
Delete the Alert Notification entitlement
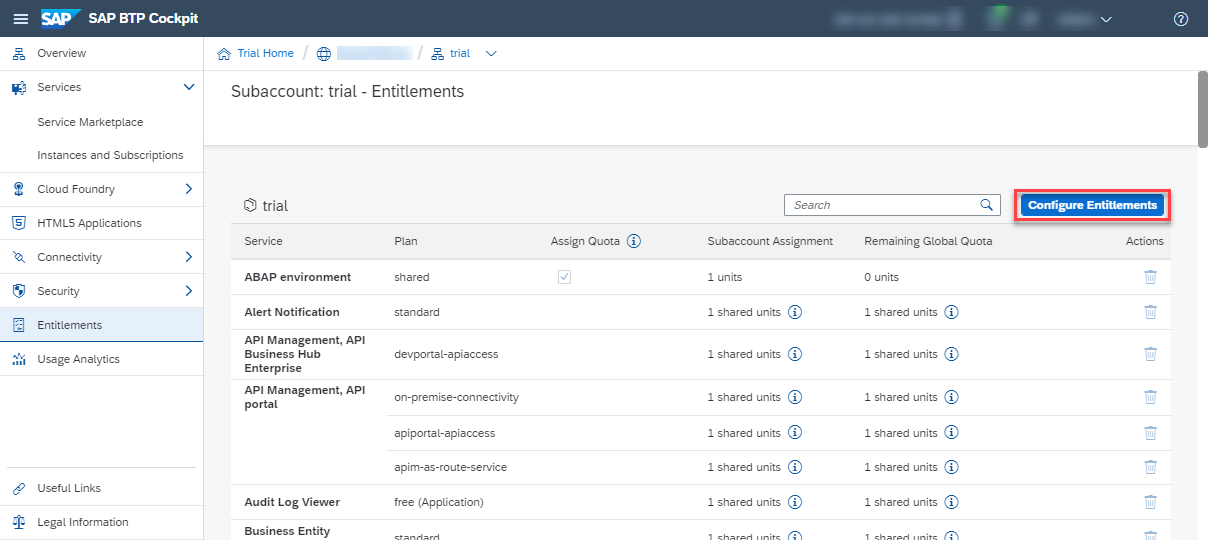1150,312
